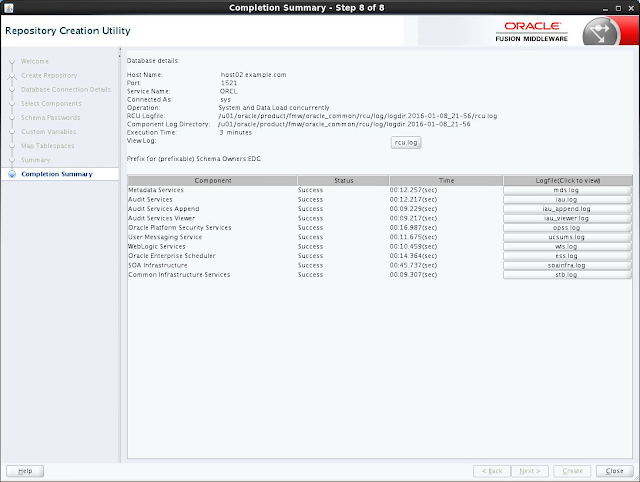The width and height of the screenshot is (640, 482).
Task: Select the Create Repository step
Action: 49,76
